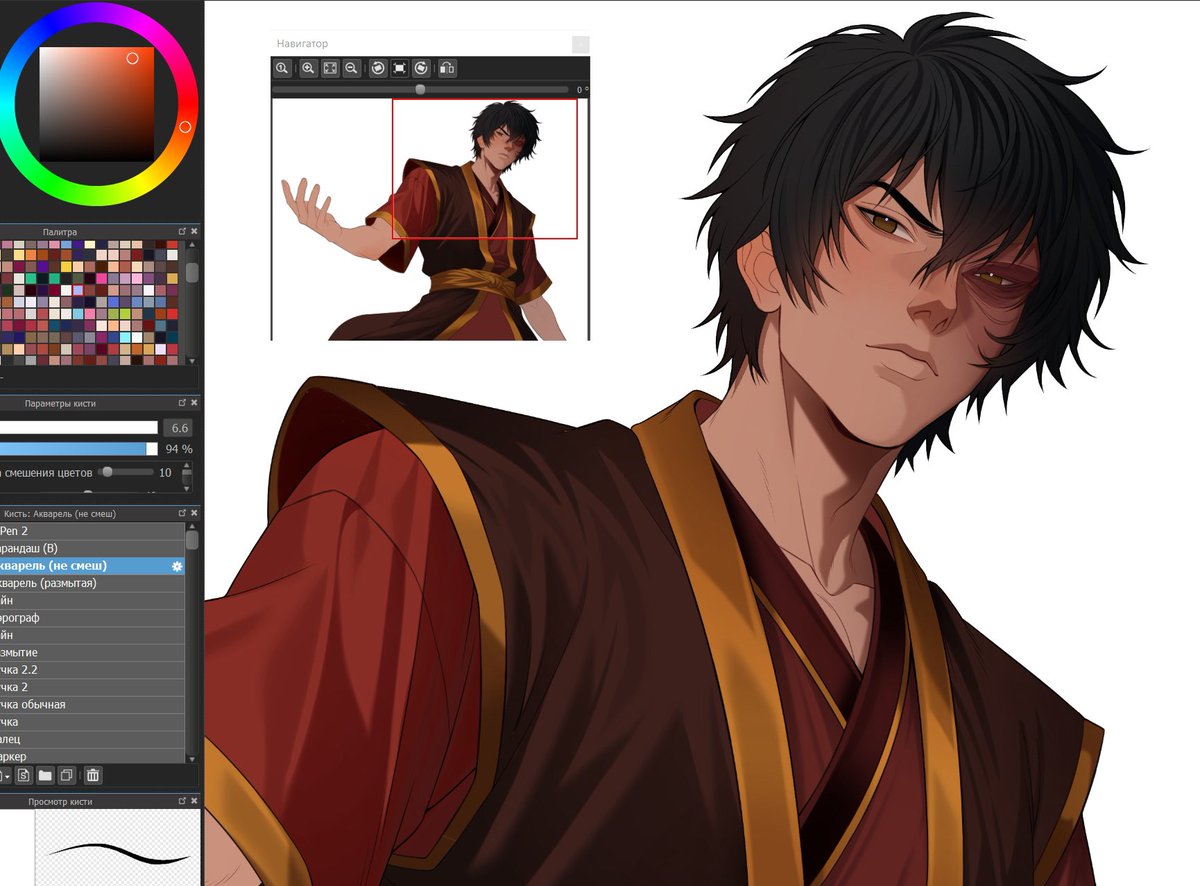The width and height of the screenshot is (1200, 886).
Task: Create a brush folder
Action: (x=45, y=775)
